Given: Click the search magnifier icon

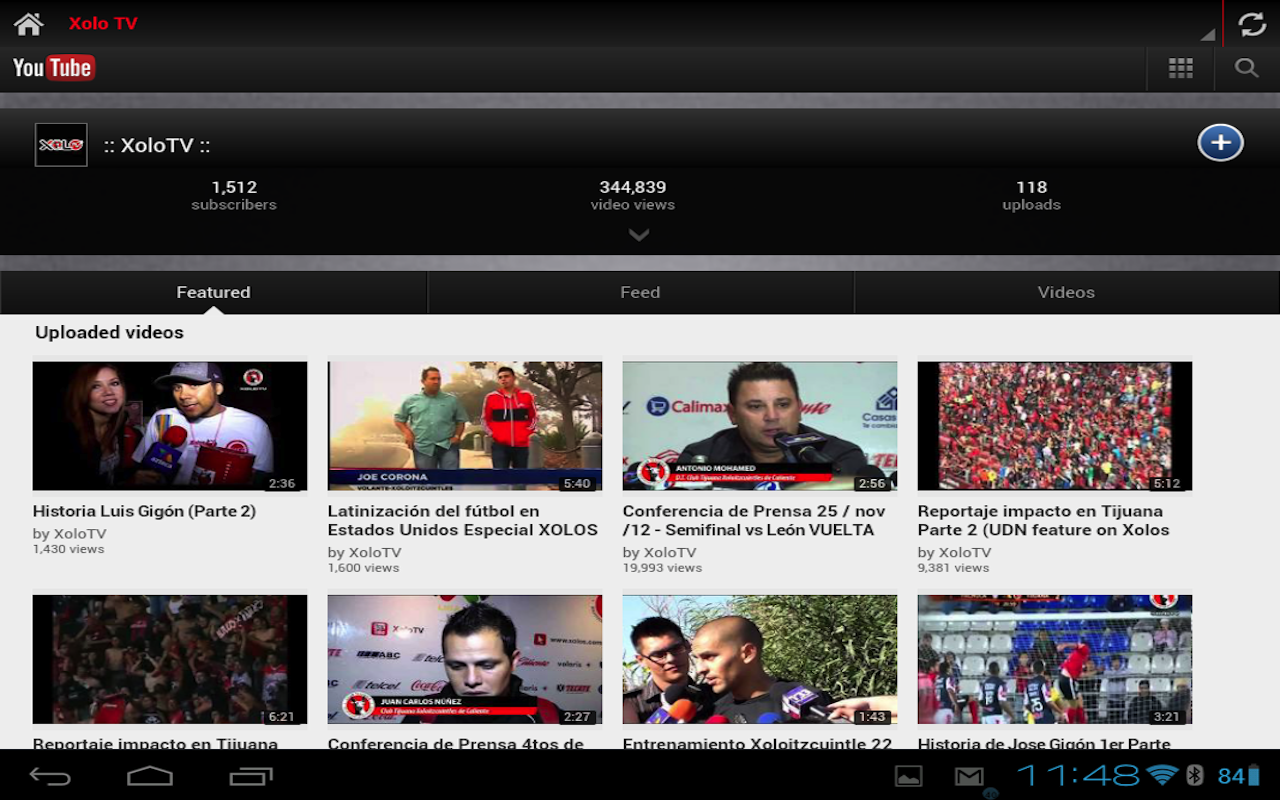Looking at the screenshot, I should [x=1246, y=68].
